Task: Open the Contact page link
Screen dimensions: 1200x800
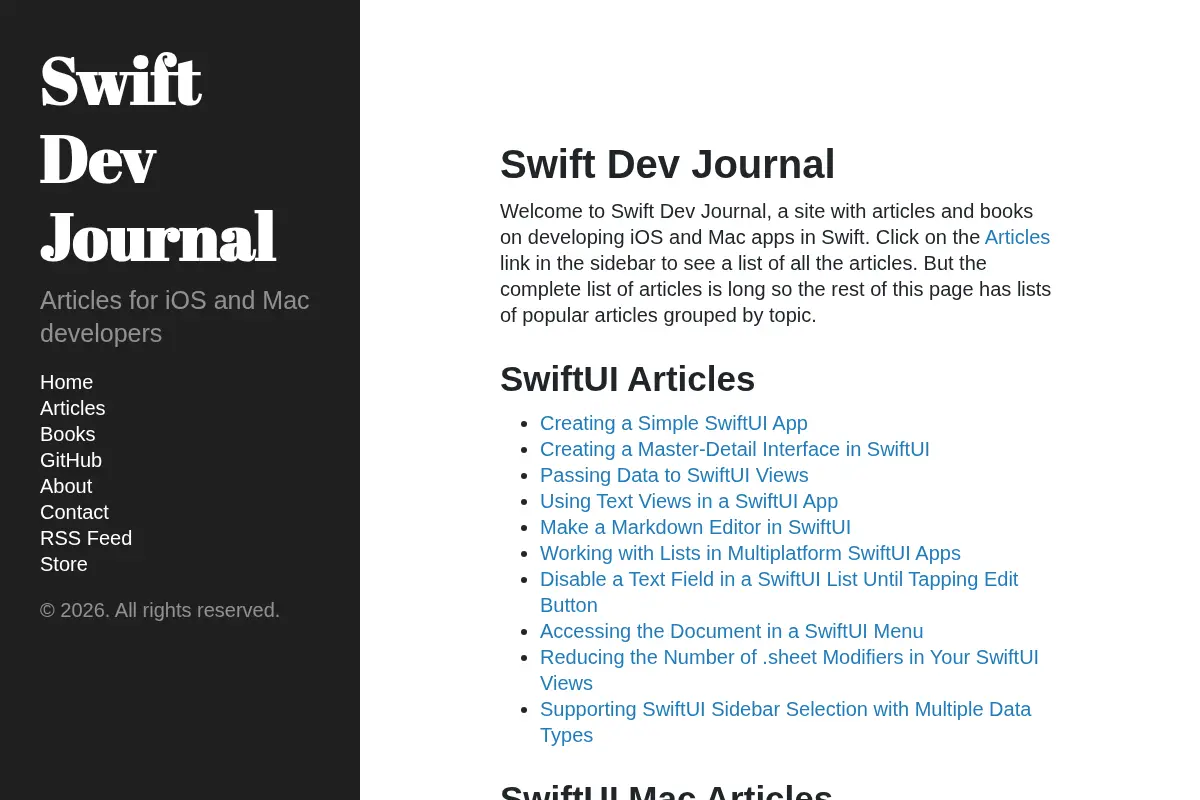Action: pos(74,512)
